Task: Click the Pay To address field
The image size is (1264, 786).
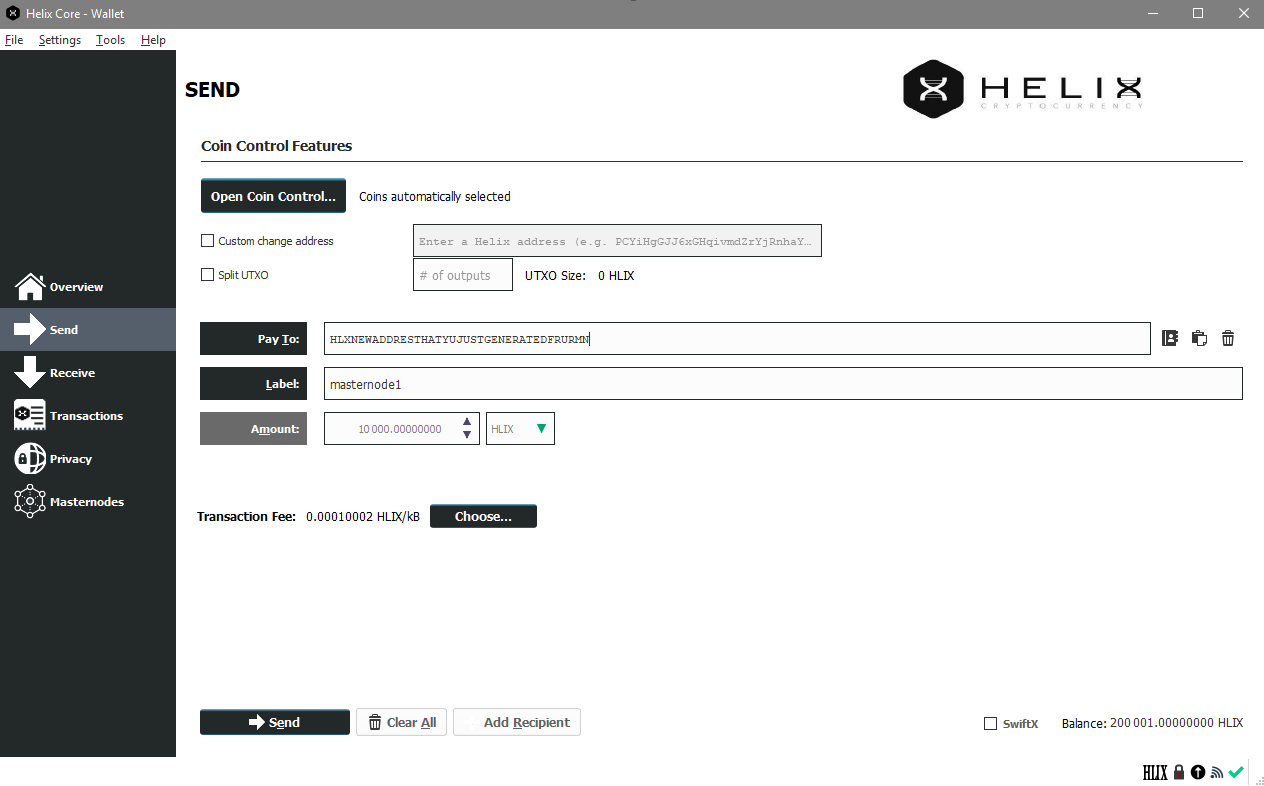Action: point(737,338)
